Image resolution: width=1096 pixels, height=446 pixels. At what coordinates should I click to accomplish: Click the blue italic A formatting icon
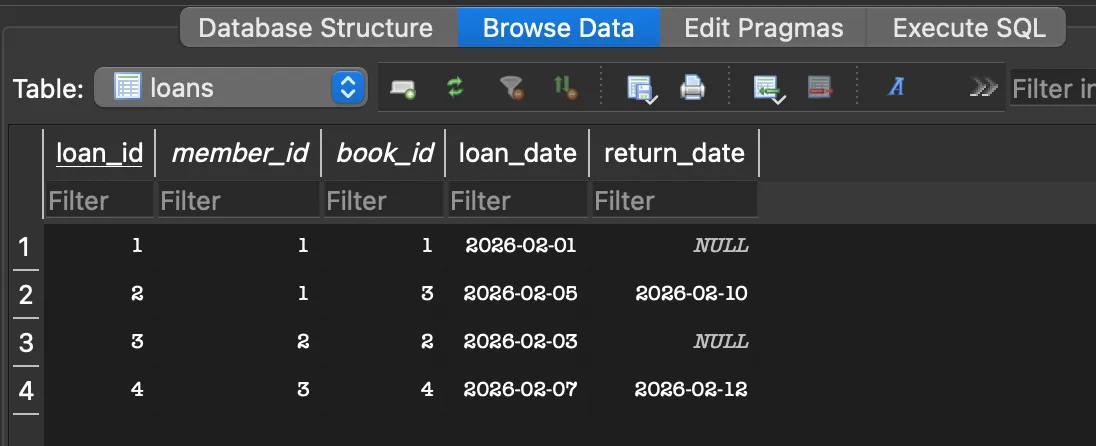(x=896, y=88)
